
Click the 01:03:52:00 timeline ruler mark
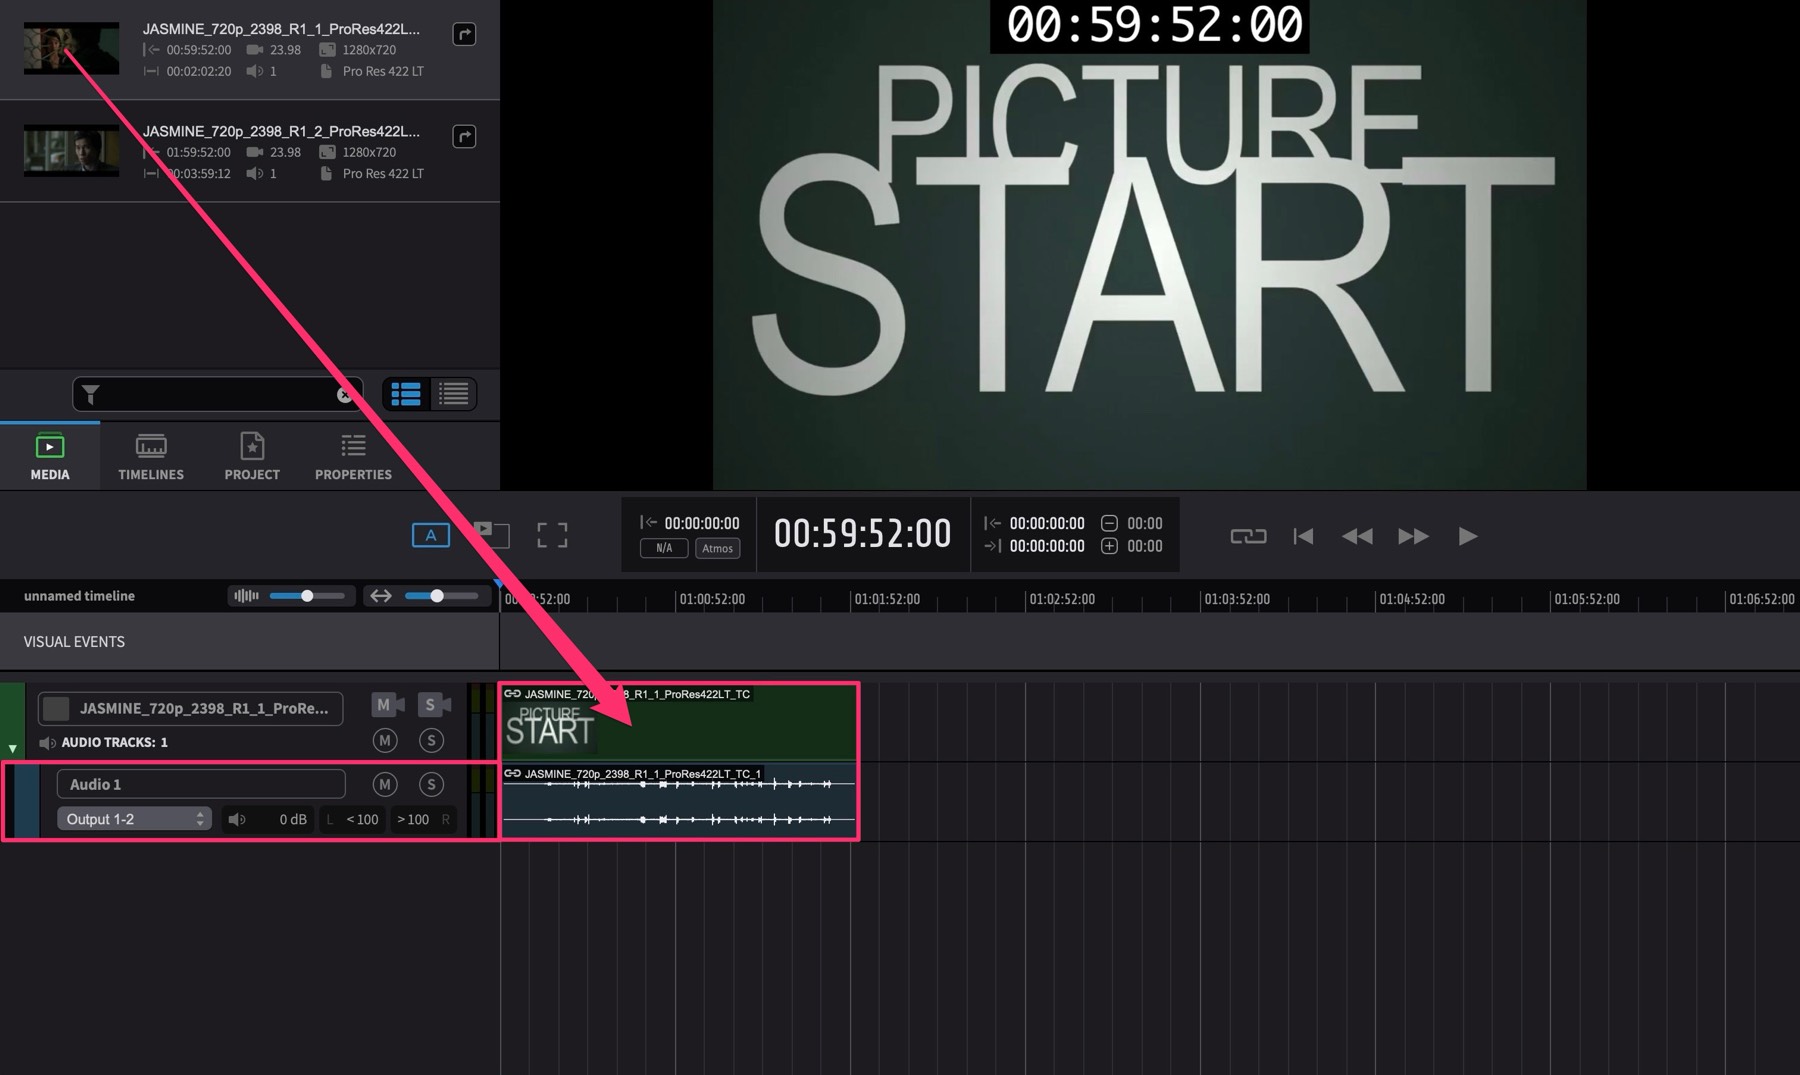[x=1237, y=599]
